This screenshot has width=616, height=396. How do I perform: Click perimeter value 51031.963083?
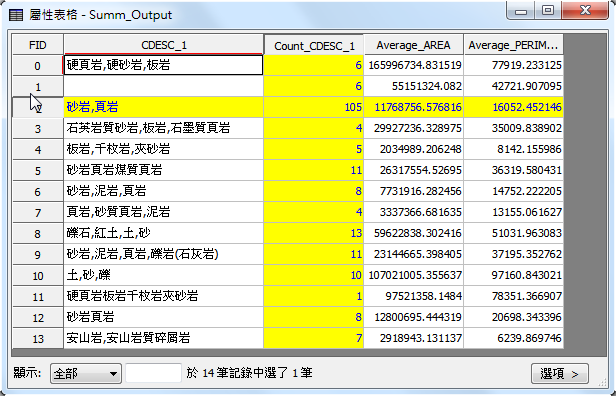pyautogui.click(x=513, y=233)
